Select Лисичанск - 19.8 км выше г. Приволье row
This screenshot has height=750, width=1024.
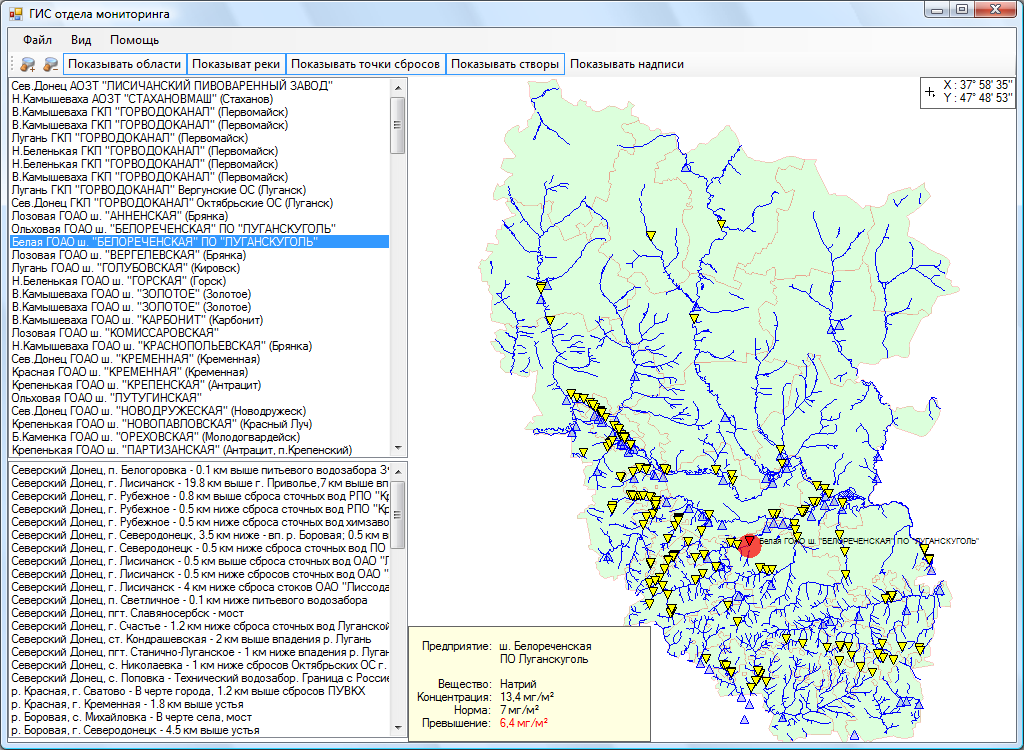[x=200, y=483]
